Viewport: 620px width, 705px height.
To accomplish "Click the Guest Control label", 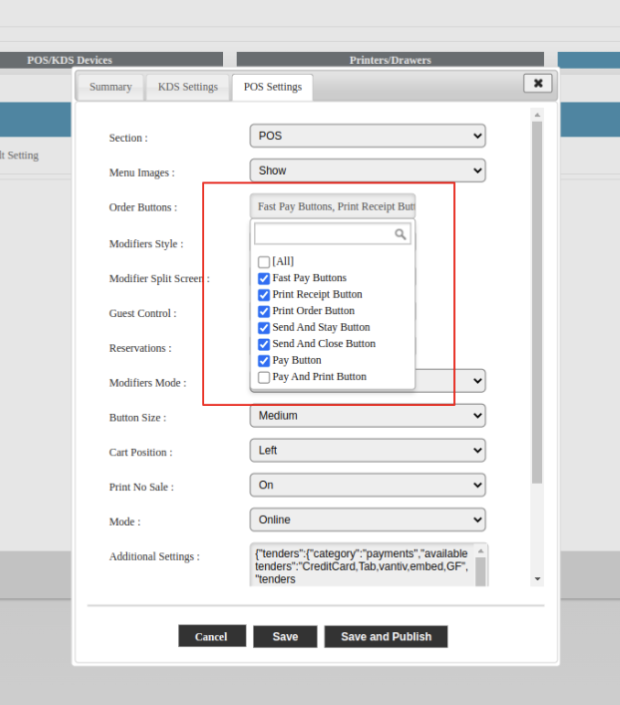I will [143, 313].
